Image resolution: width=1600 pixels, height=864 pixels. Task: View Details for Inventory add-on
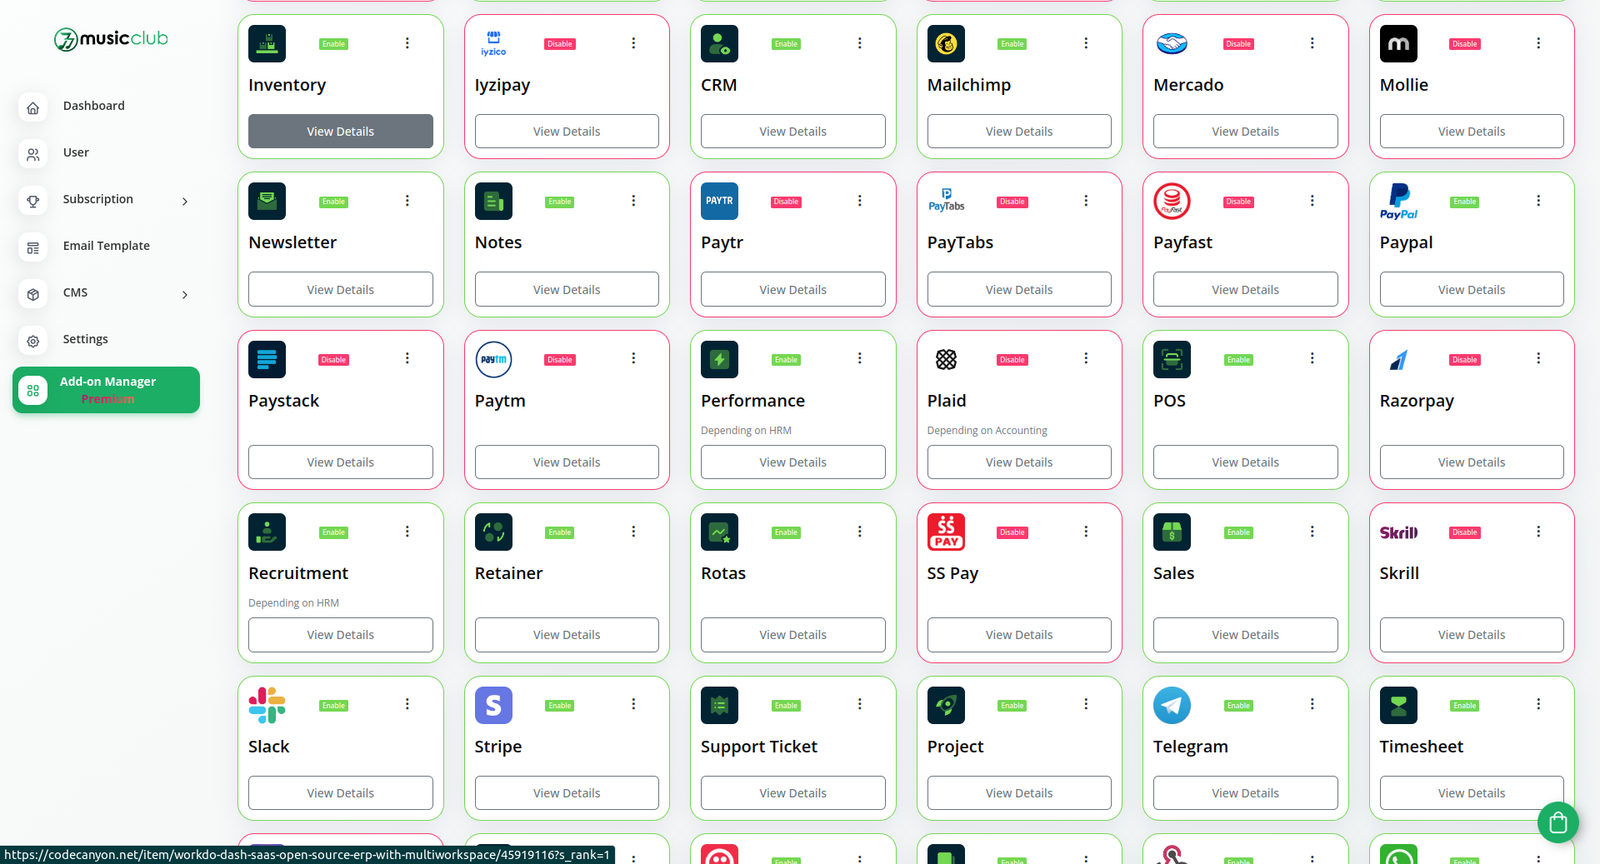coord(340,131)
